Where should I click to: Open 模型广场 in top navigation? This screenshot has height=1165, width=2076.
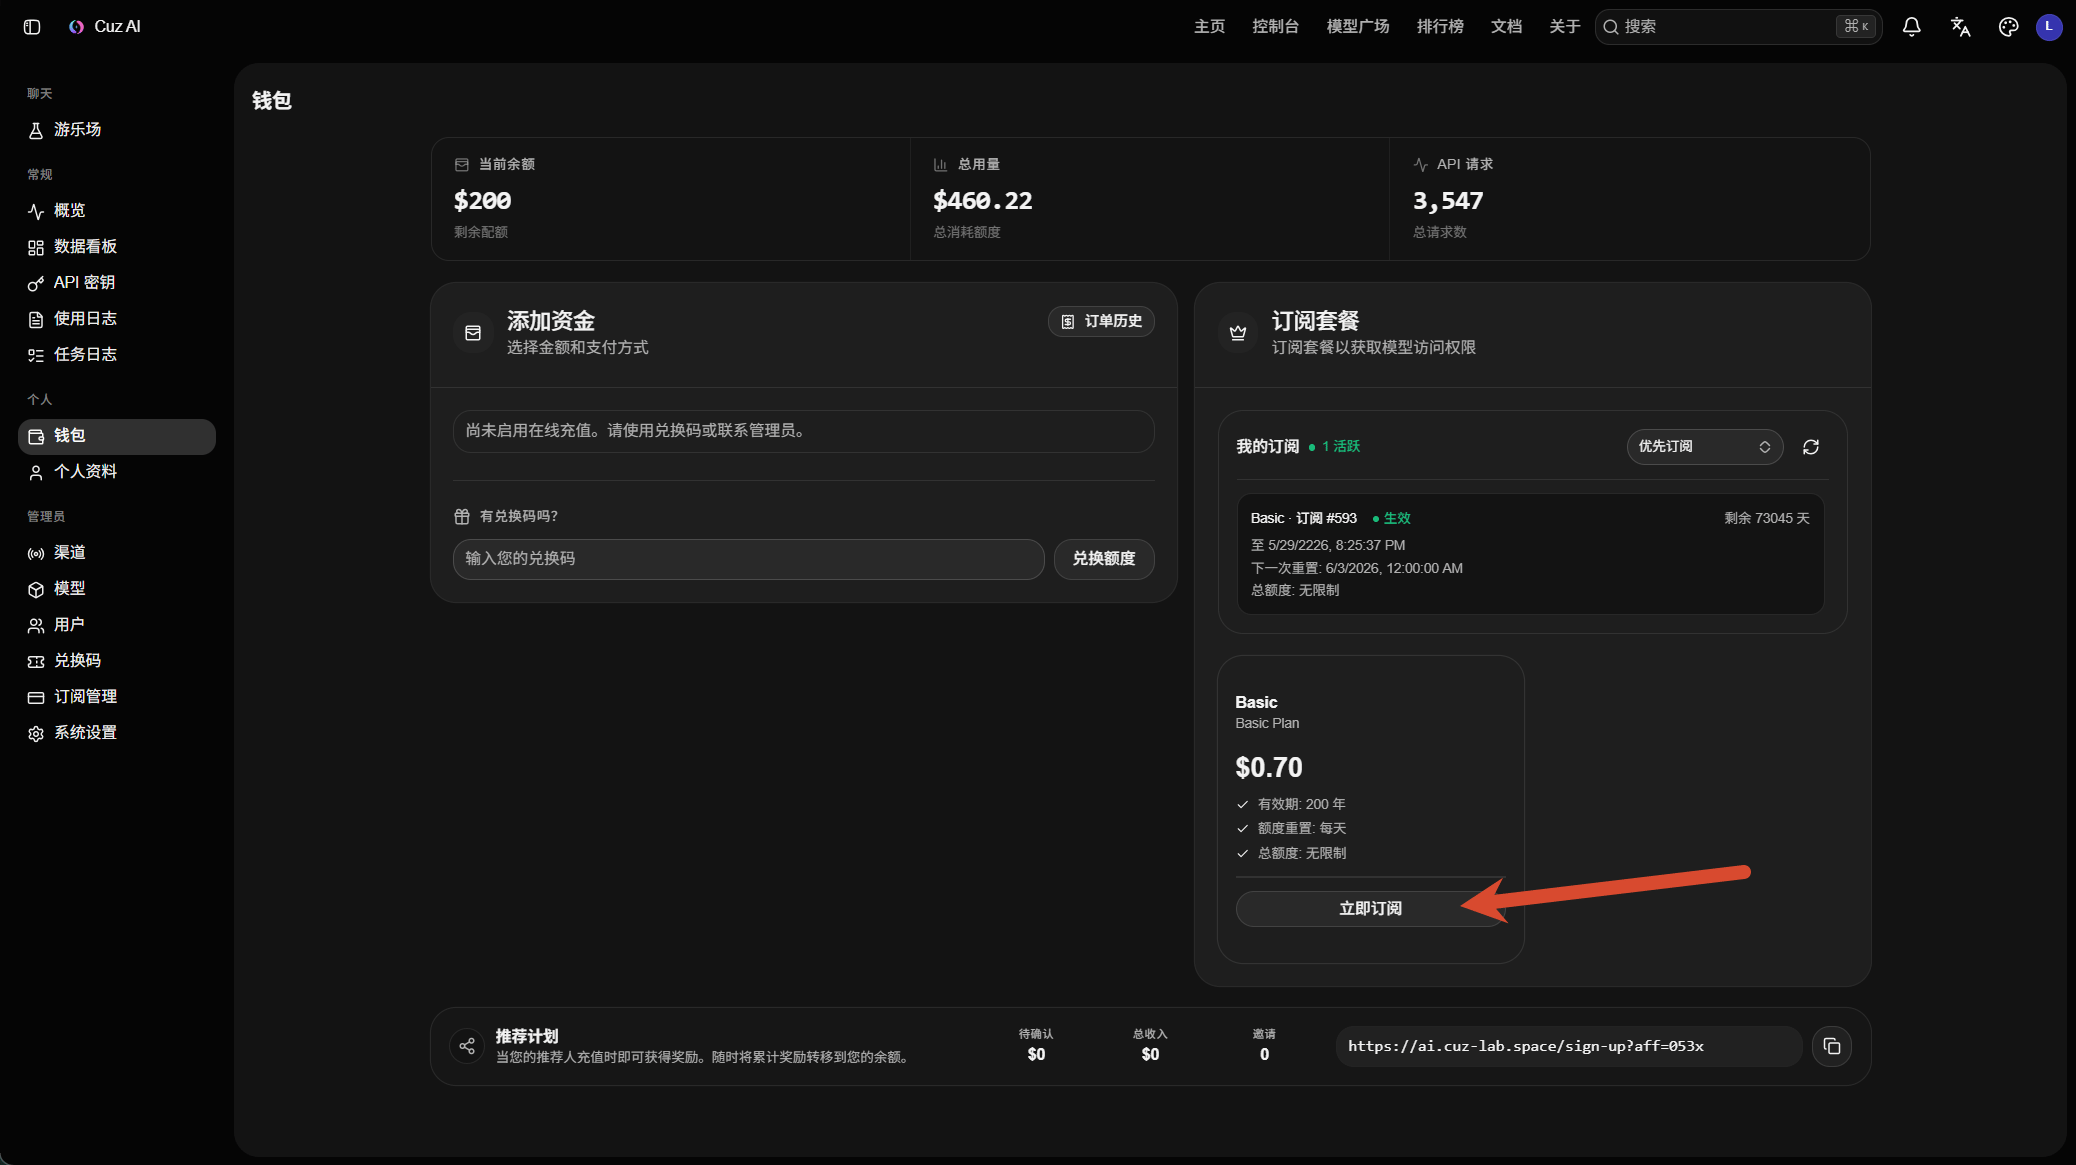1357,27
